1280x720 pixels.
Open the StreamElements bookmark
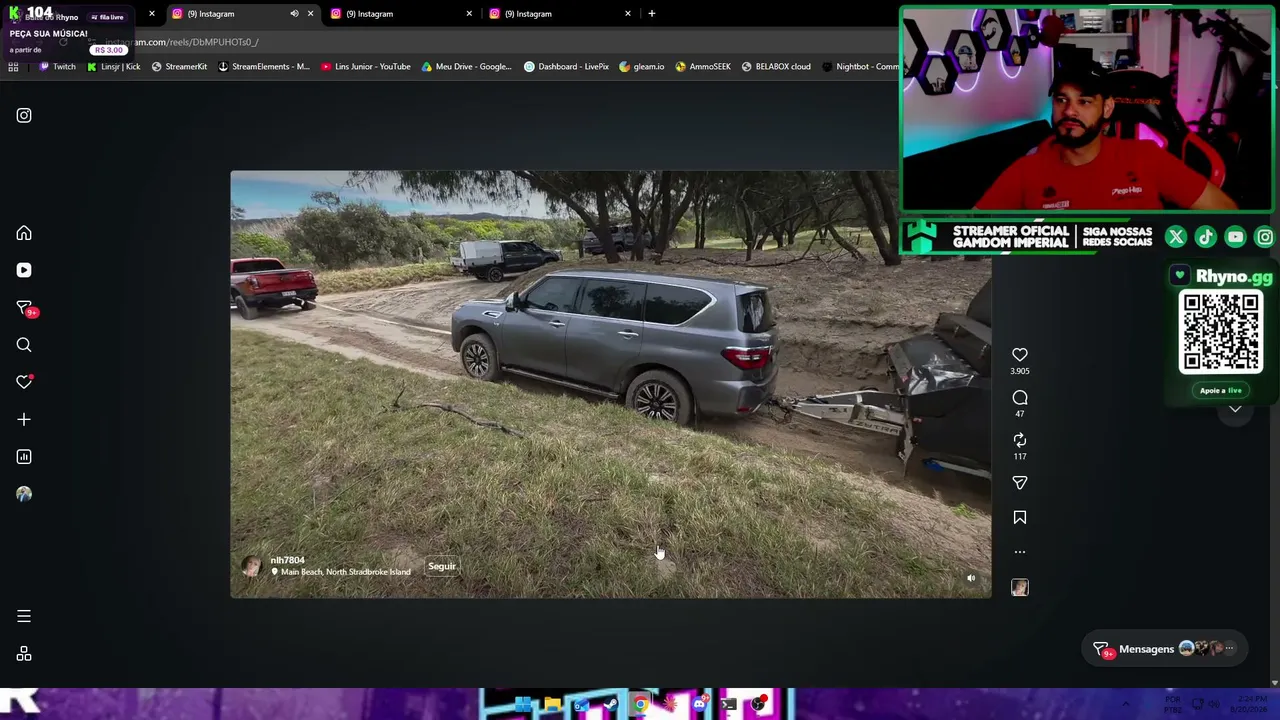pyautogui.click(x=264, y=67)
